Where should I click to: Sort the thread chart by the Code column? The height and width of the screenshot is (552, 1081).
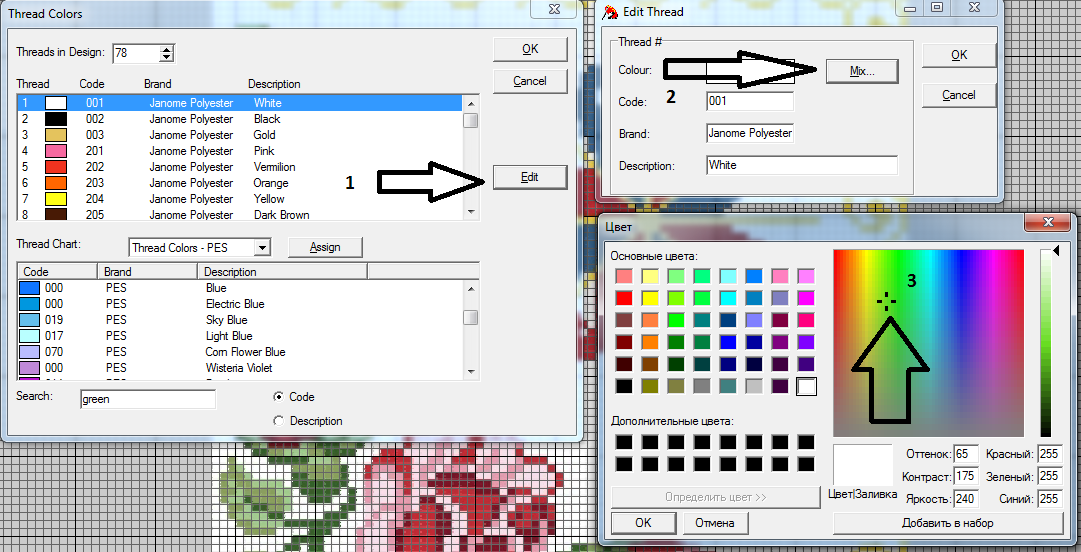57,272
